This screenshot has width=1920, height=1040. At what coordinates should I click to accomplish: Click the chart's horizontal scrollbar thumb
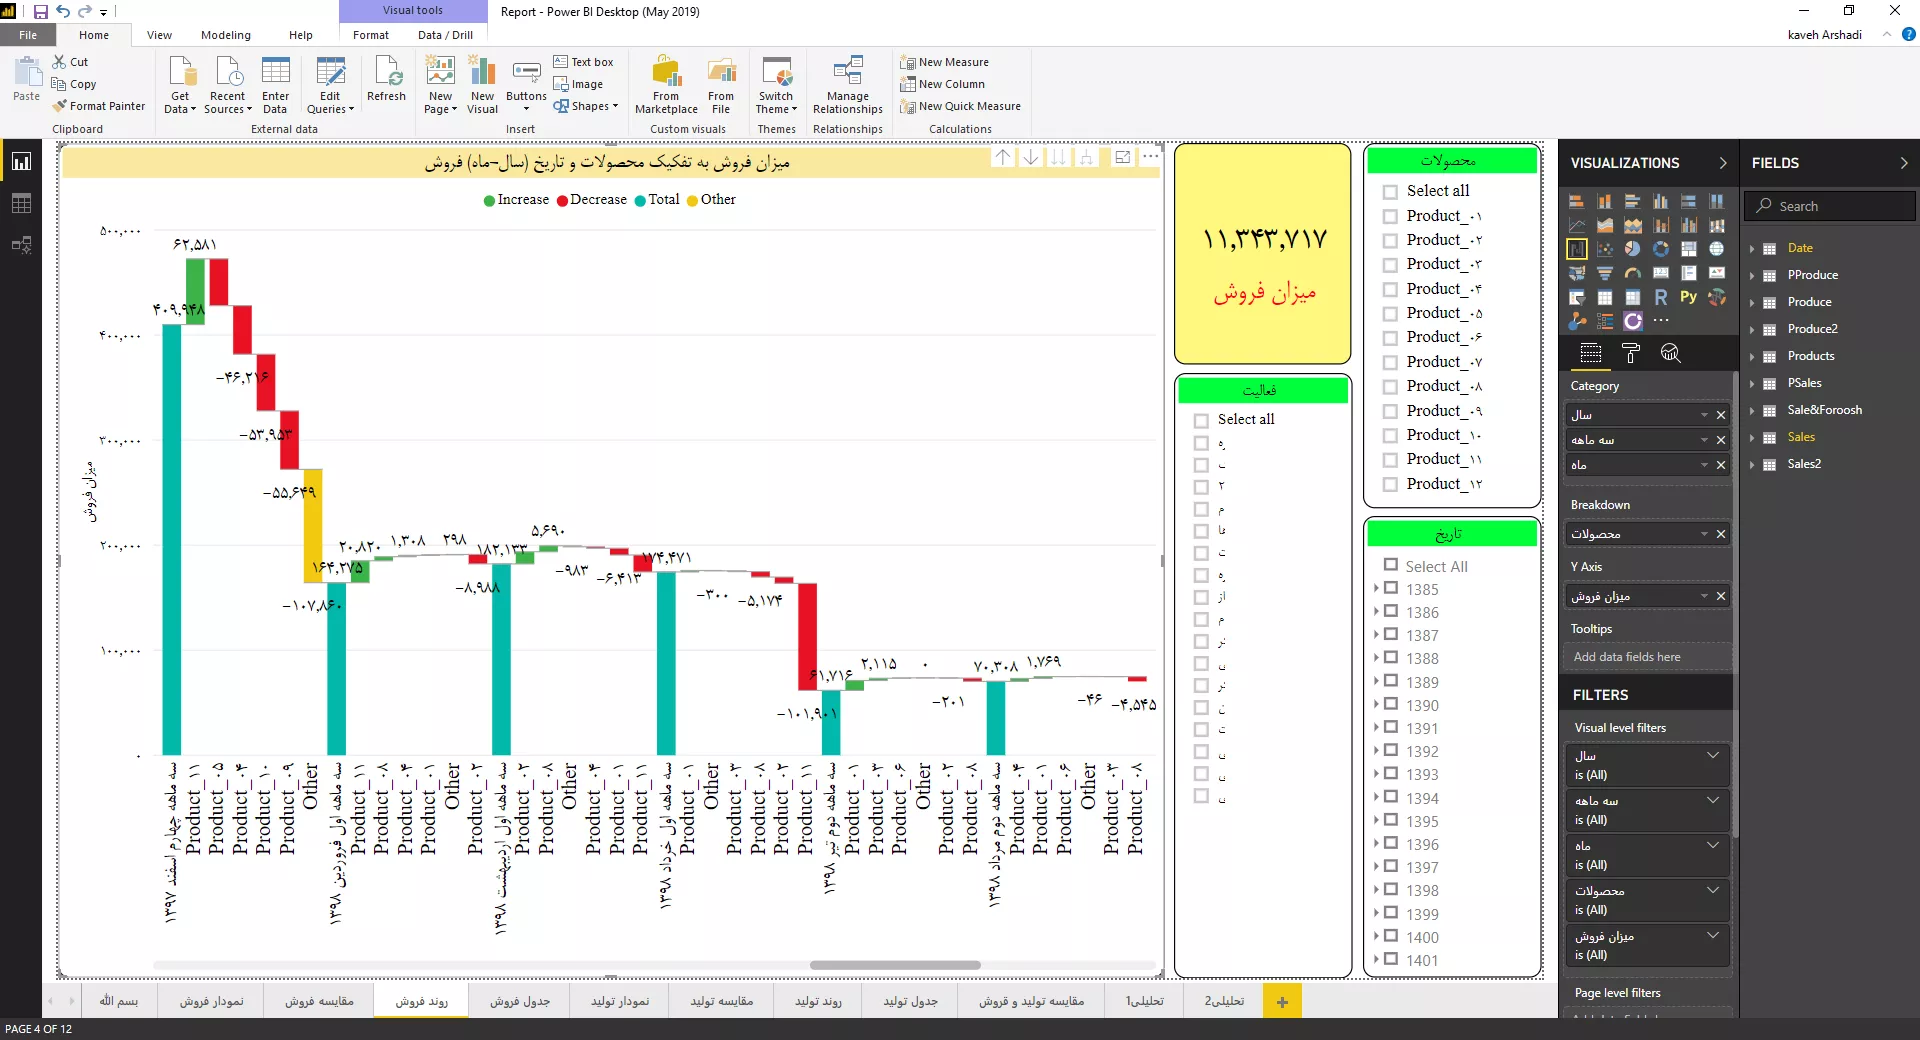click(895, 965)
